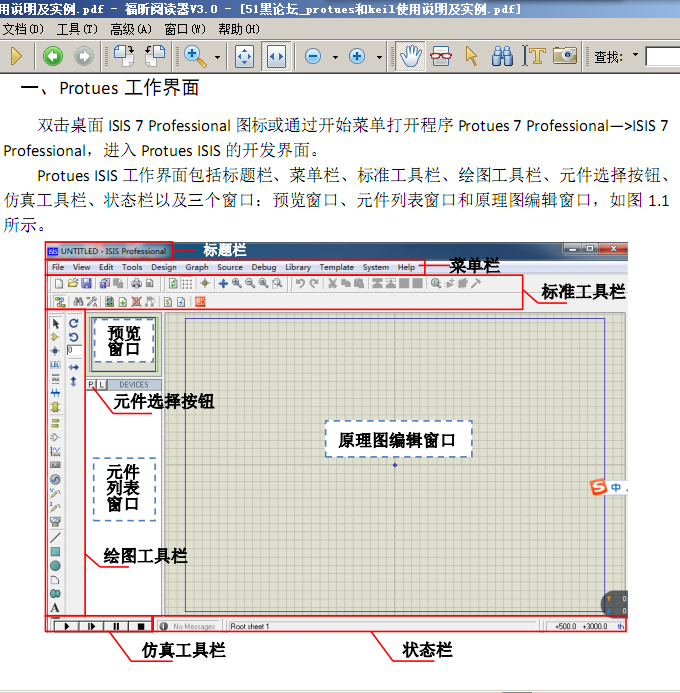Click the text A tool in the ISIS figure
The image size is (680, 693).
(55, 607)
